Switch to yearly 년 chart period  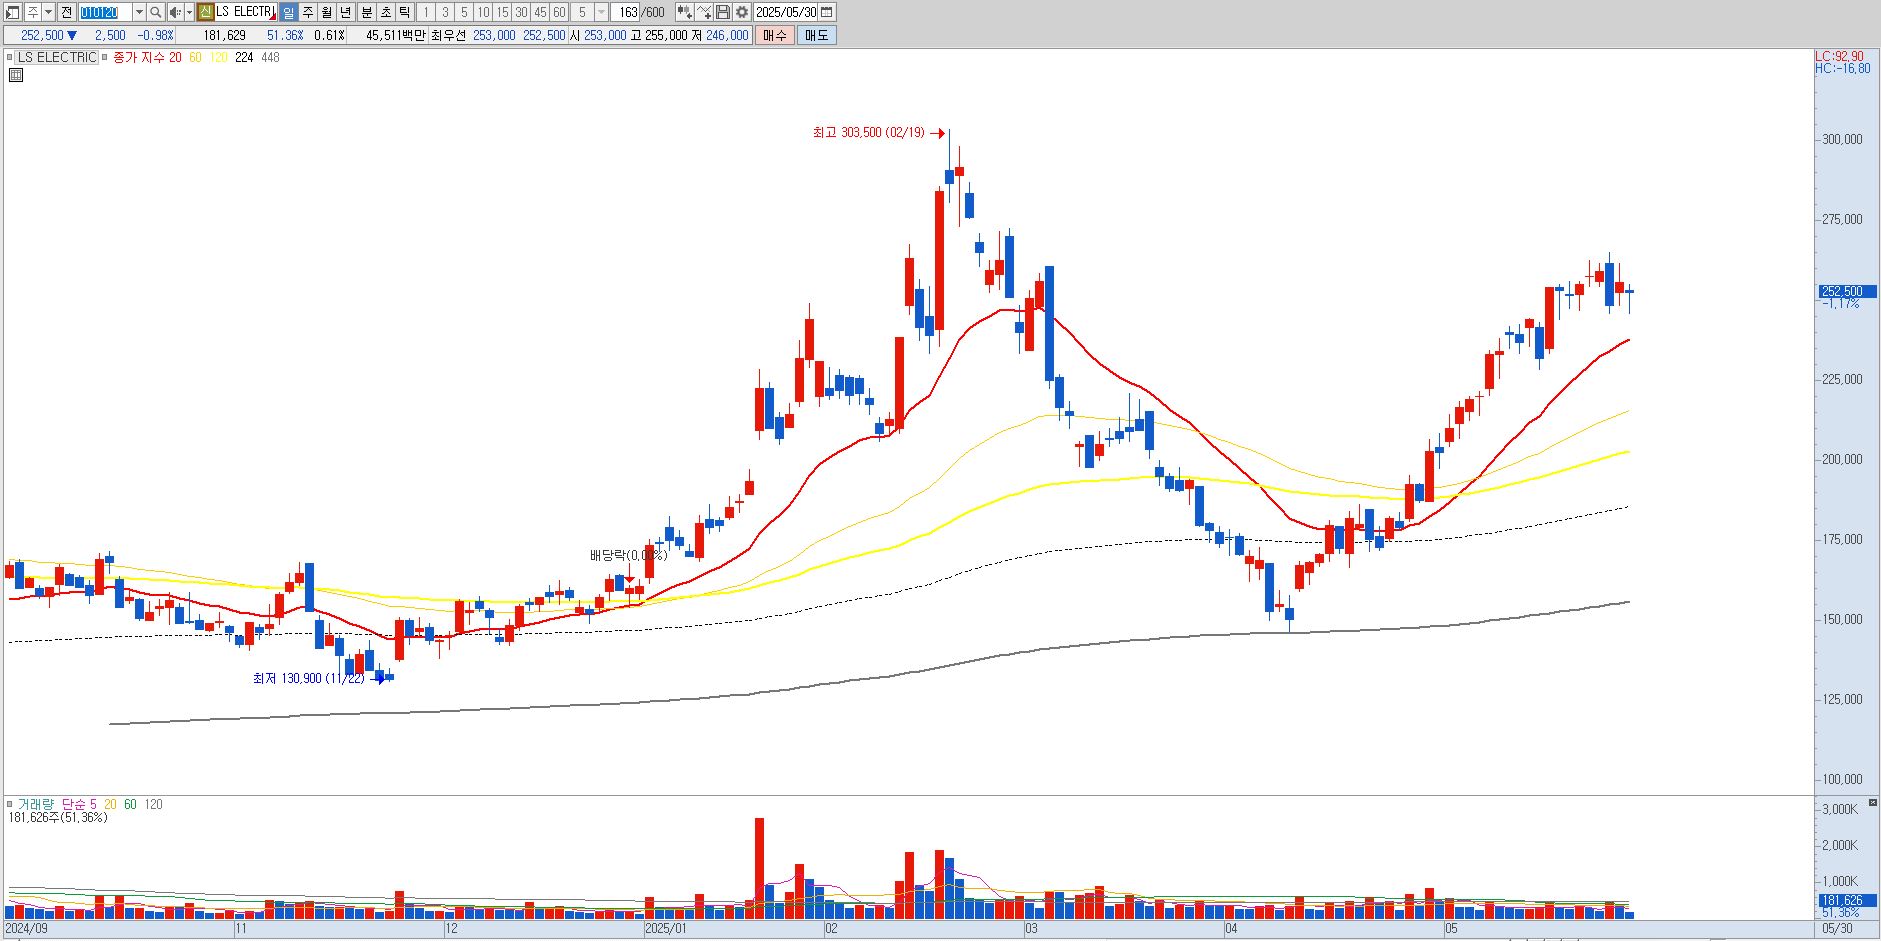tap(345, 12)
